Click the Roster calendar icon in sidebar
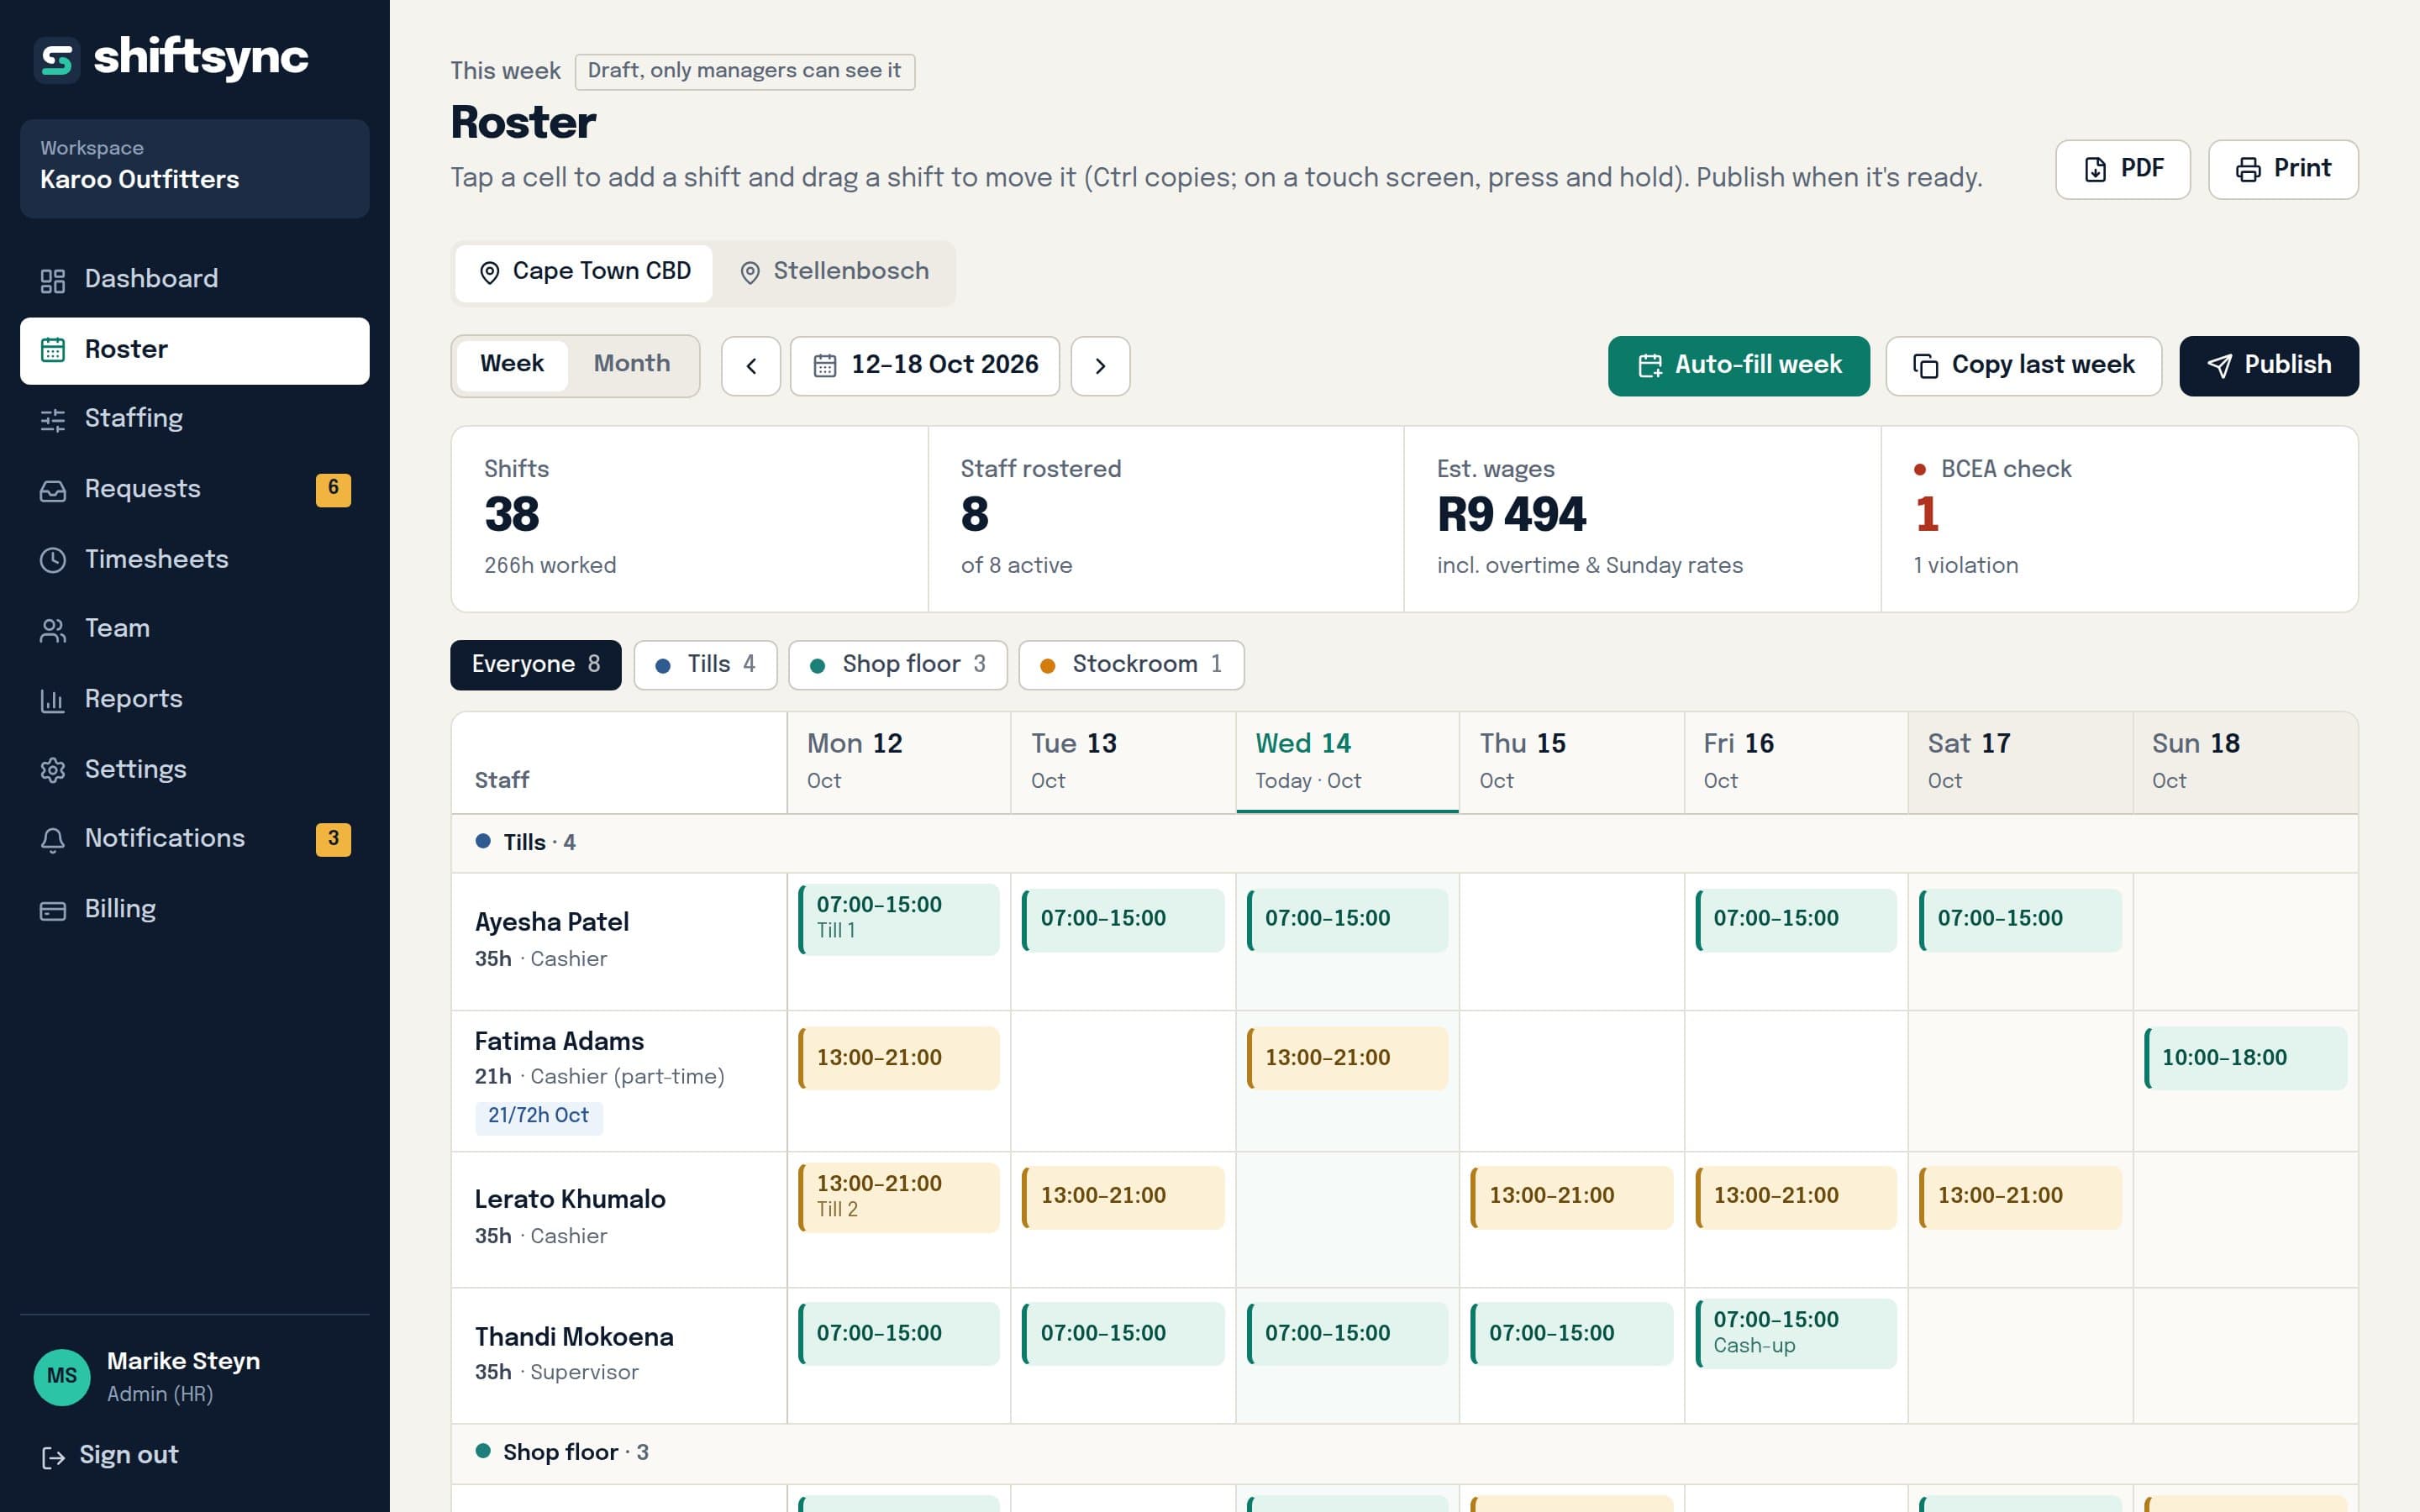The image size is (2420, 1512). pyautogui.click(x=53, y=350)
